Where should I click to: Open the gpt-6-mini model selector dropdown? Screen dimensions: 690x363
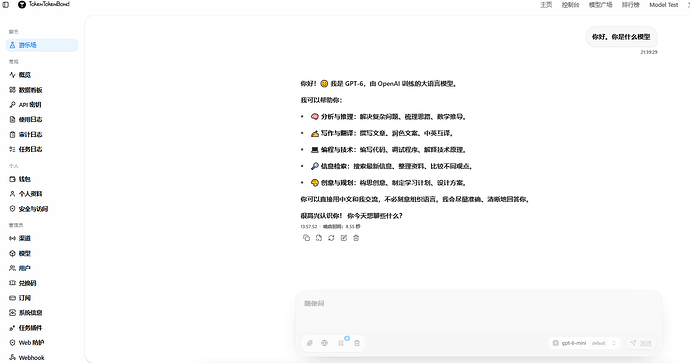(584, 343)
